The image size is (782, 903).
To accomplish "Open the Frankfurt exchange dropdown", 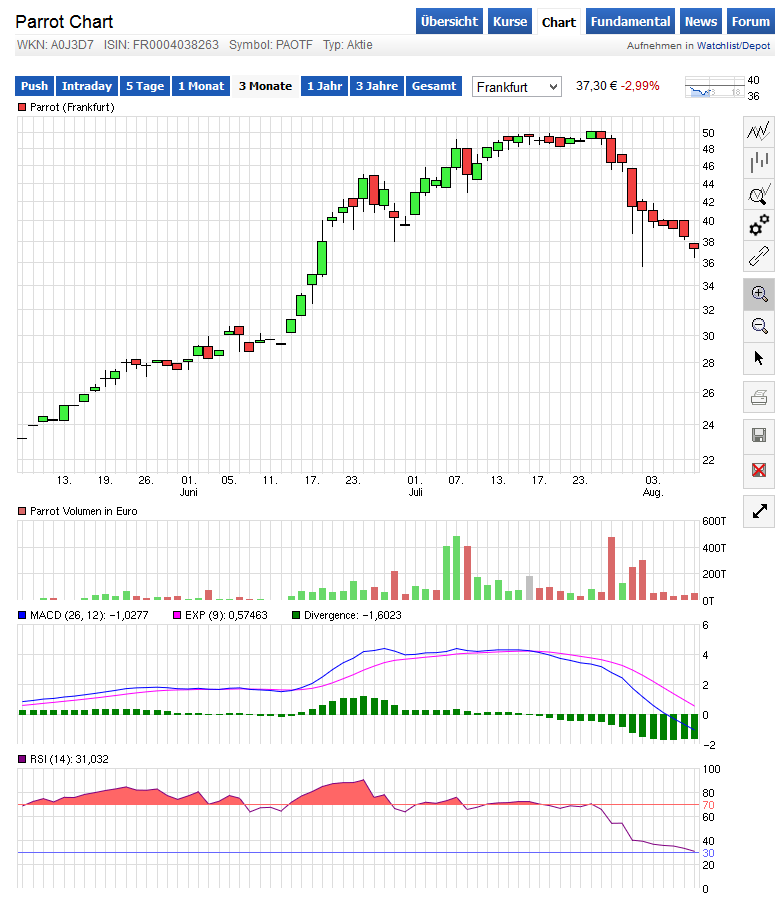I will [517, 87].
